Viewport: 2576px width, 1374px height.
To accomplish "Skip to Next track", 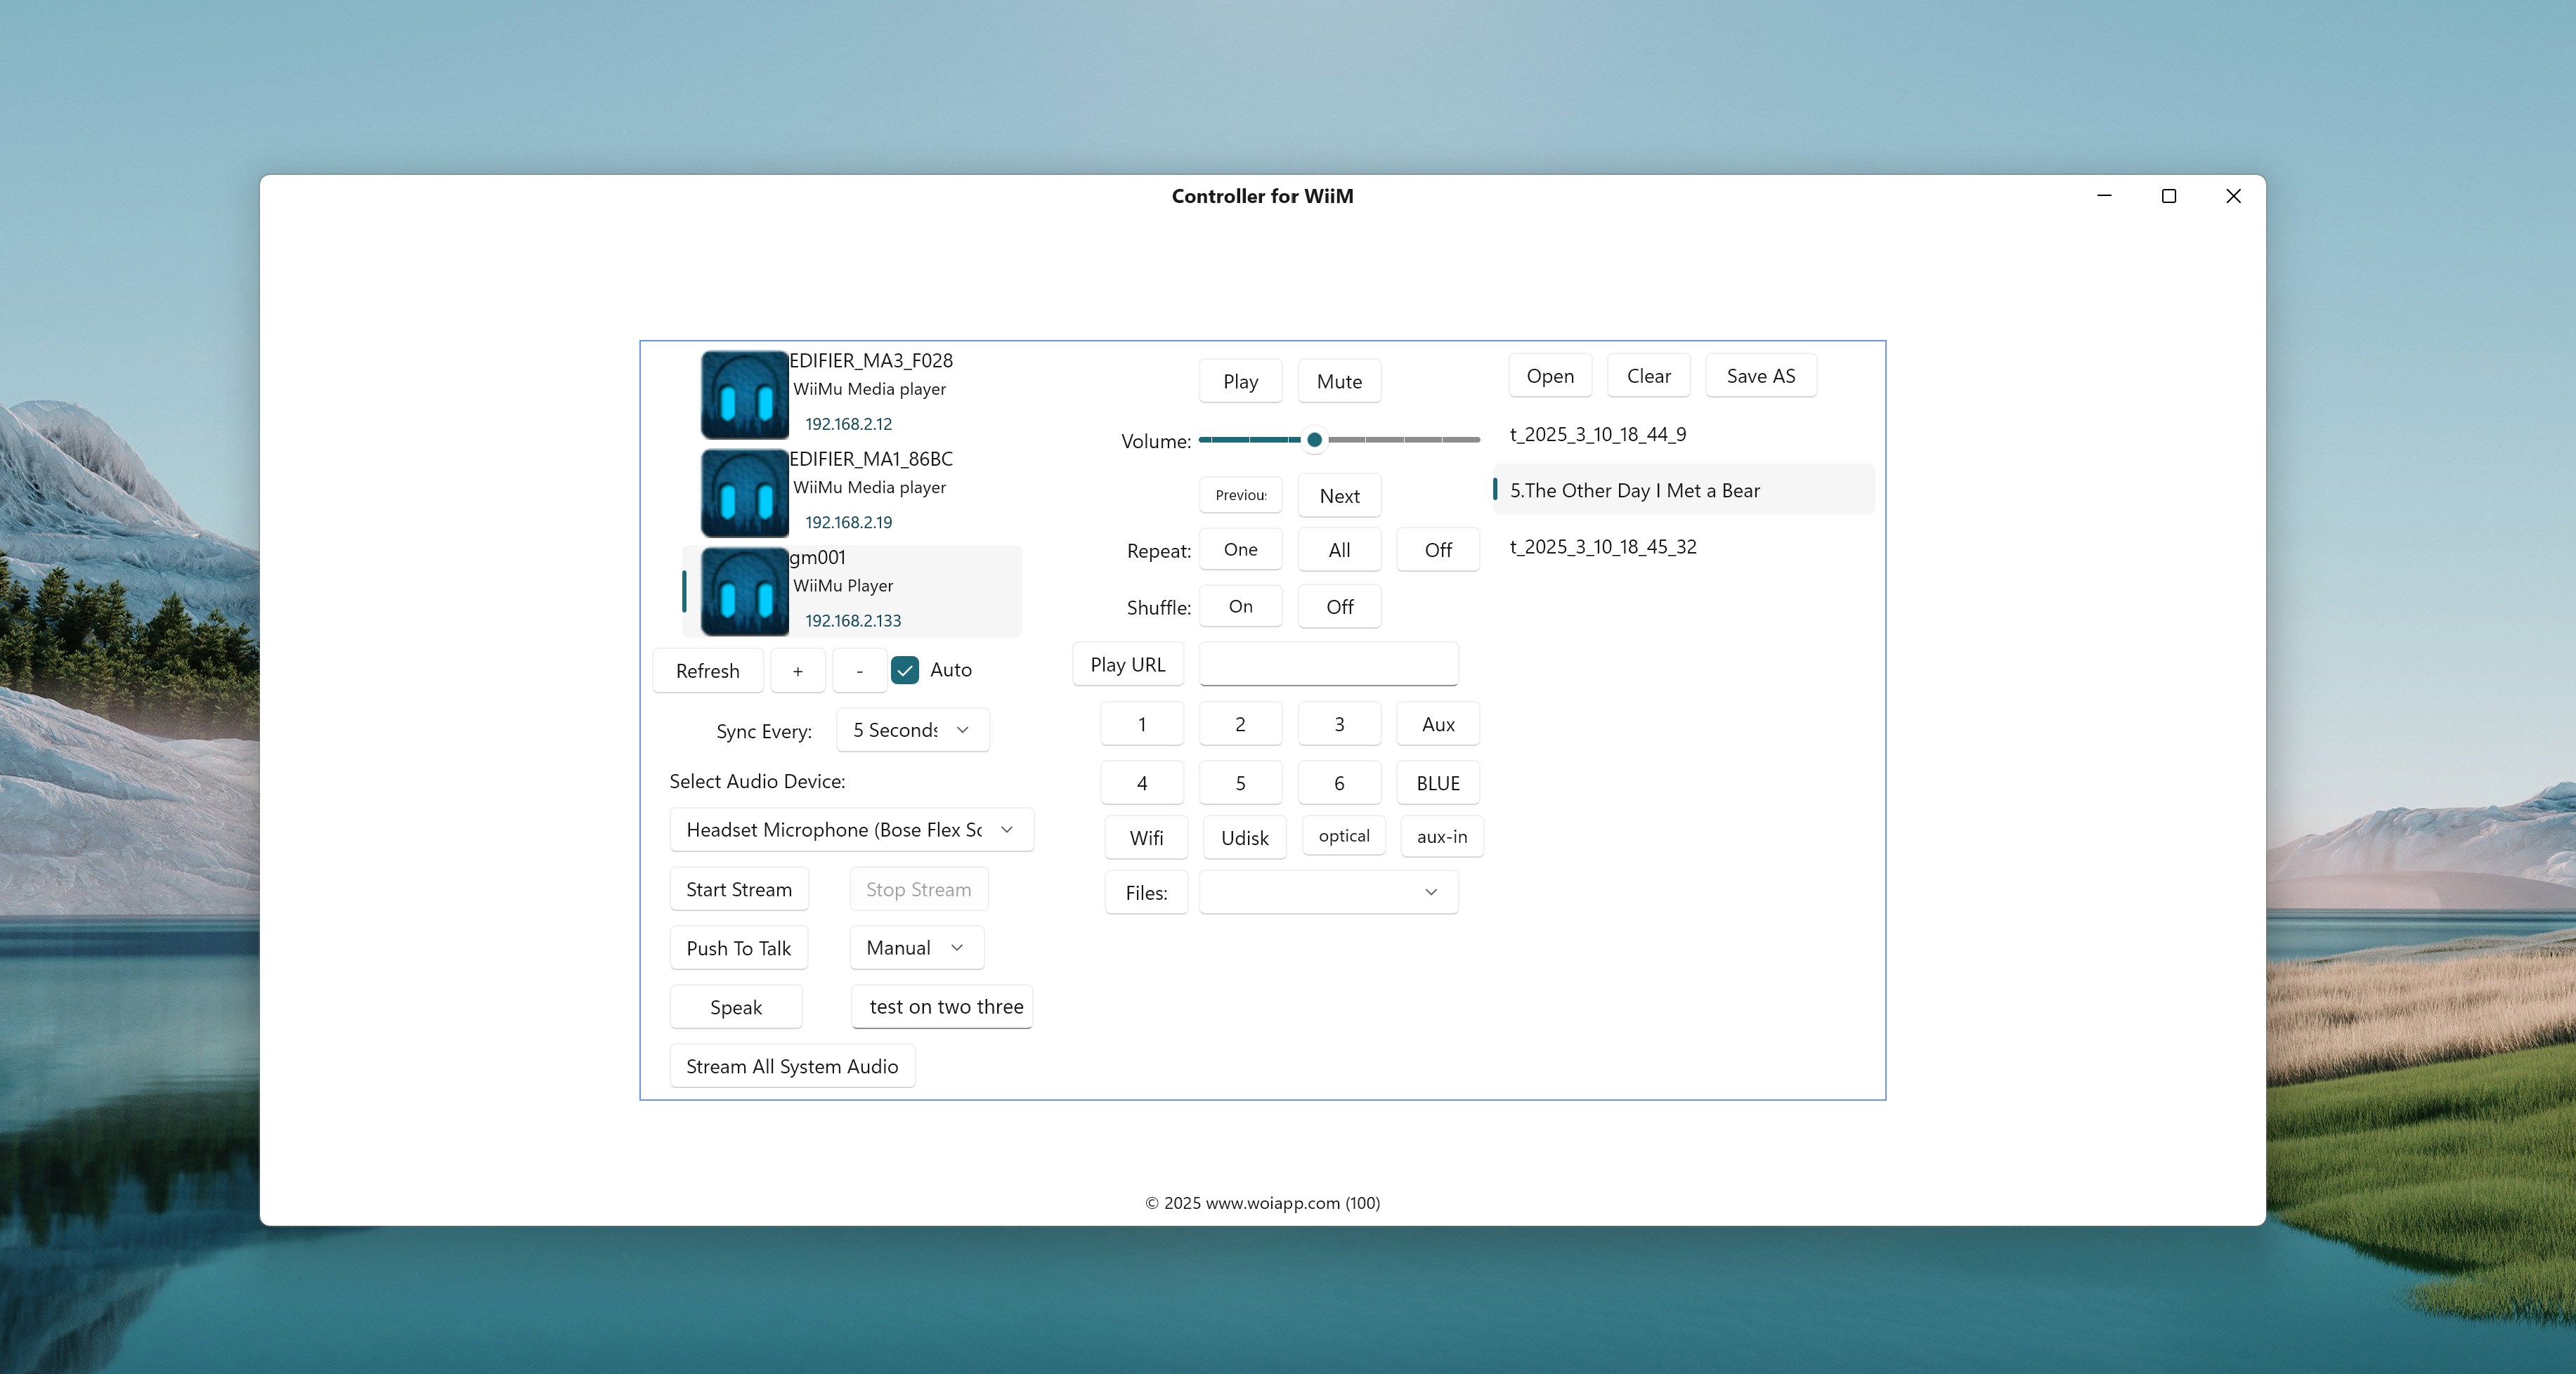I will 1339,496.
